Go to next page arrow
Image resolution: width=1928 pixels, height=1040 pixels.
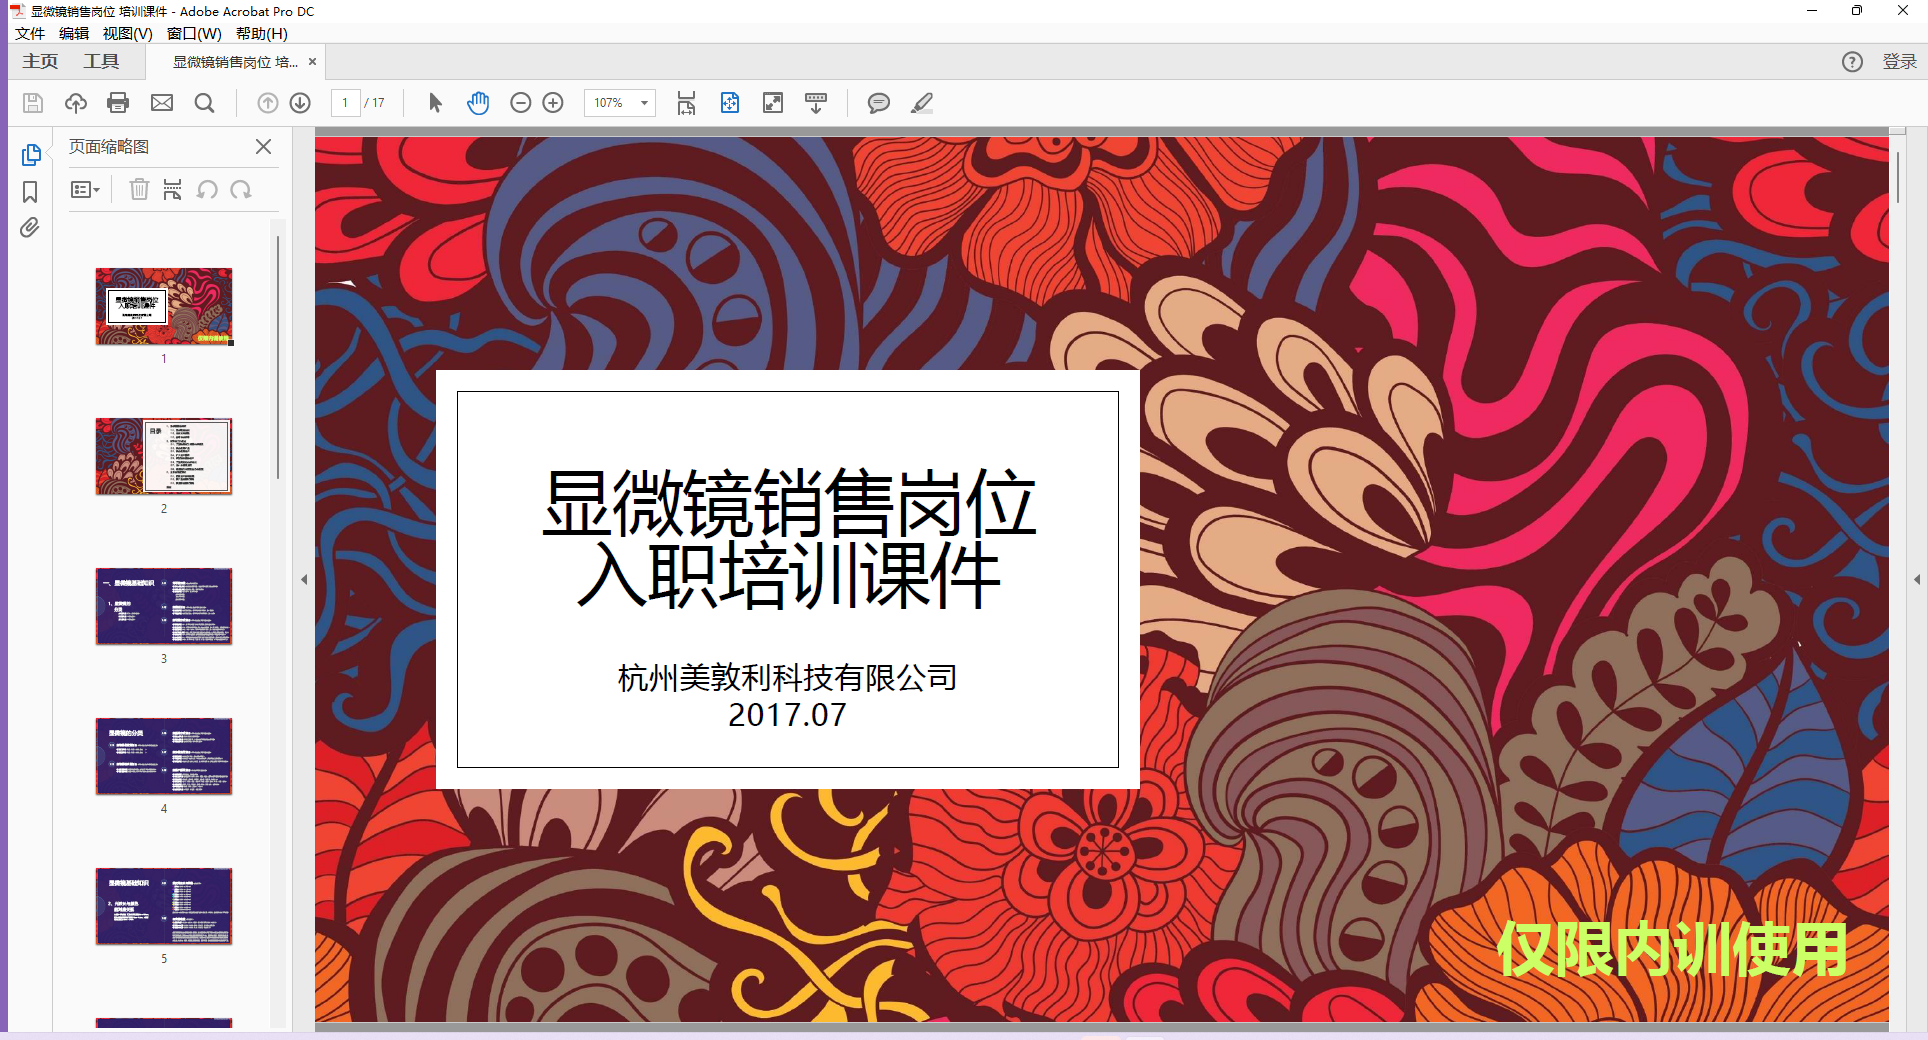coord(300,103)
